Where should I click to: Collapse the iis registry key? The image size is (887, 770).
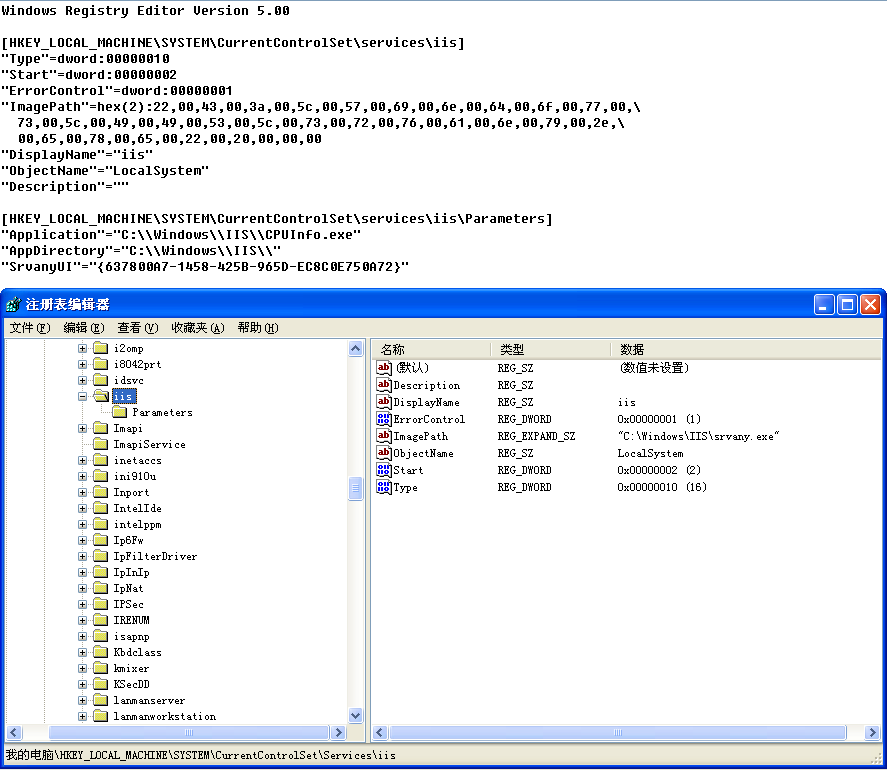pyautogui.click(x=83, y=396)
